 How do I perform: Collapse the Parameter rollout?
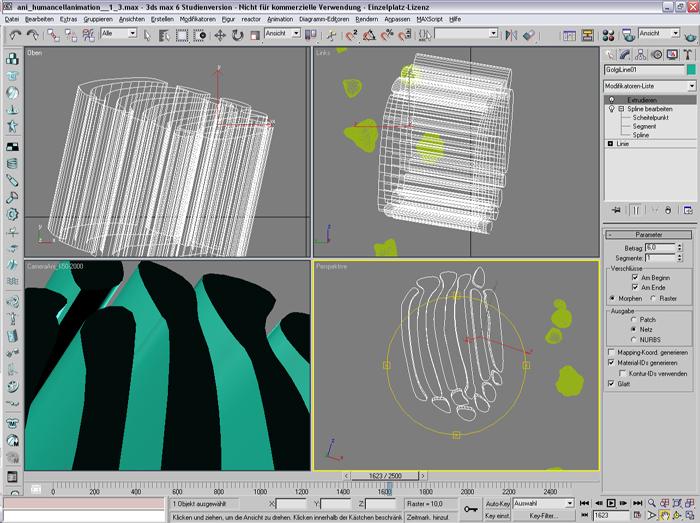649,235
